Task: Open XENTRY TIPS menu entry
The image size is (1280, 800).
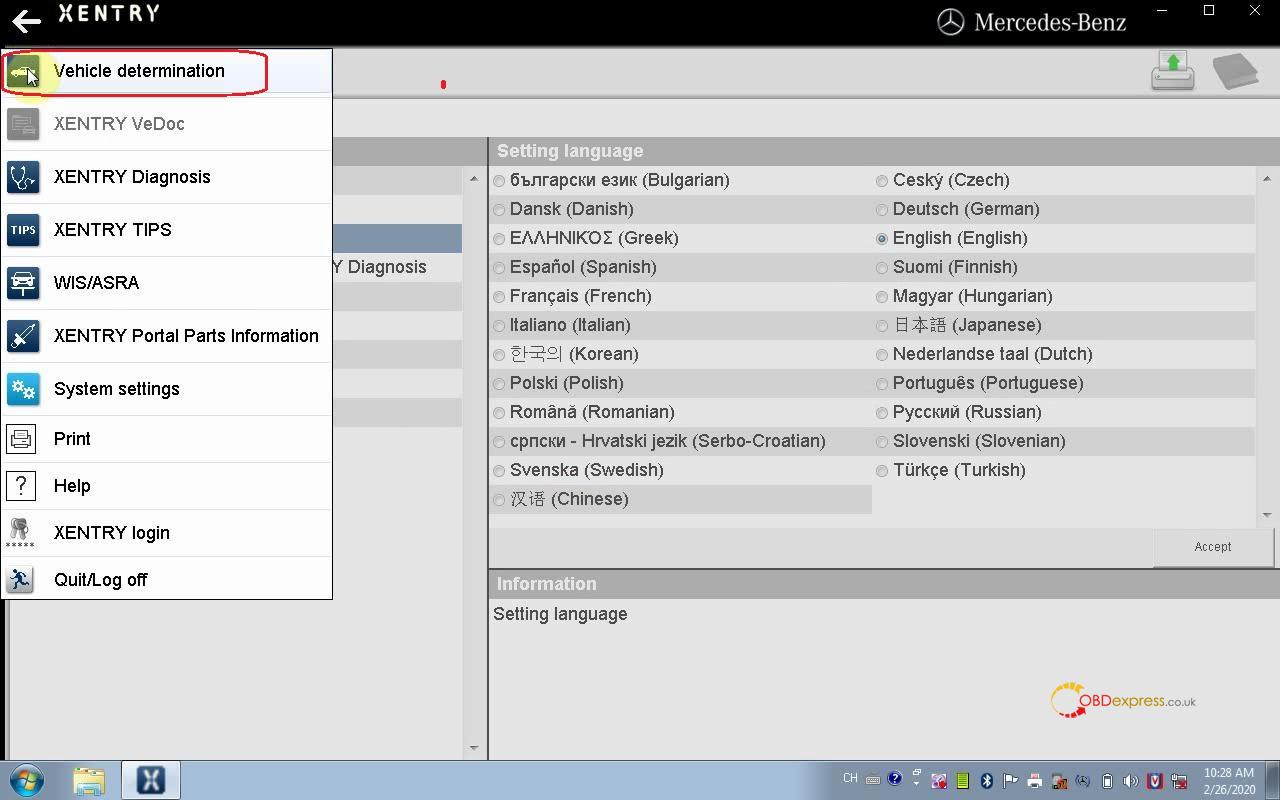Action: coord(166,230)
